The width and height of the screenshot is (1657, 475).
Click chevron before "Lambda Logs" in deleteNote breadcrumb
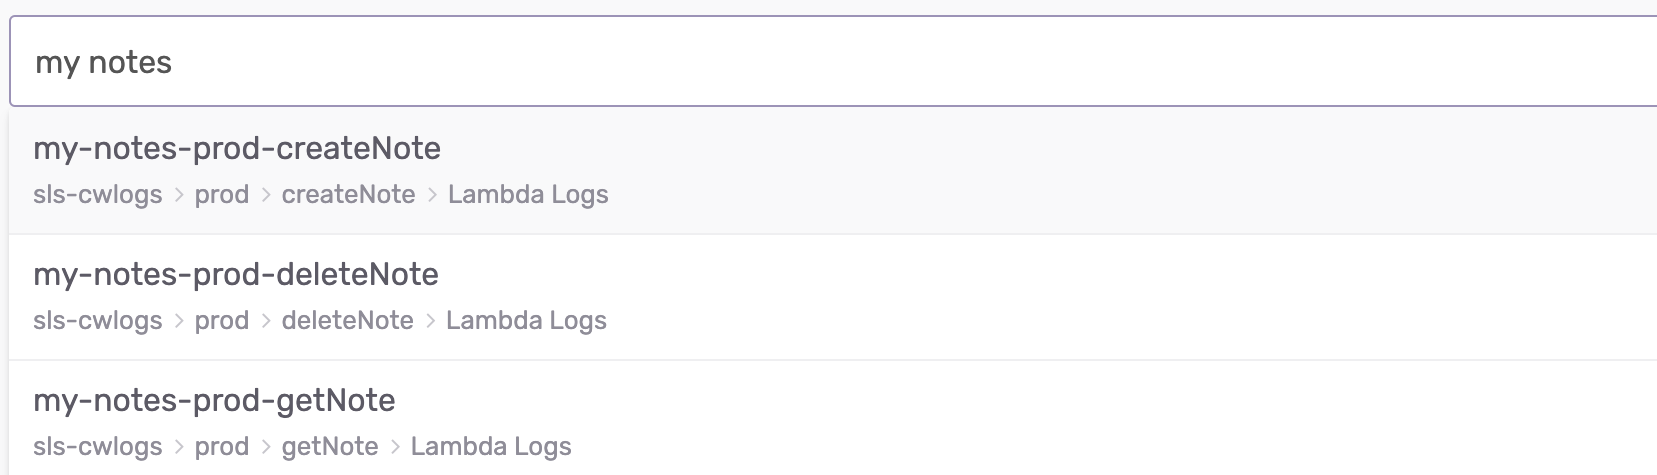click(x=430, y=321)
